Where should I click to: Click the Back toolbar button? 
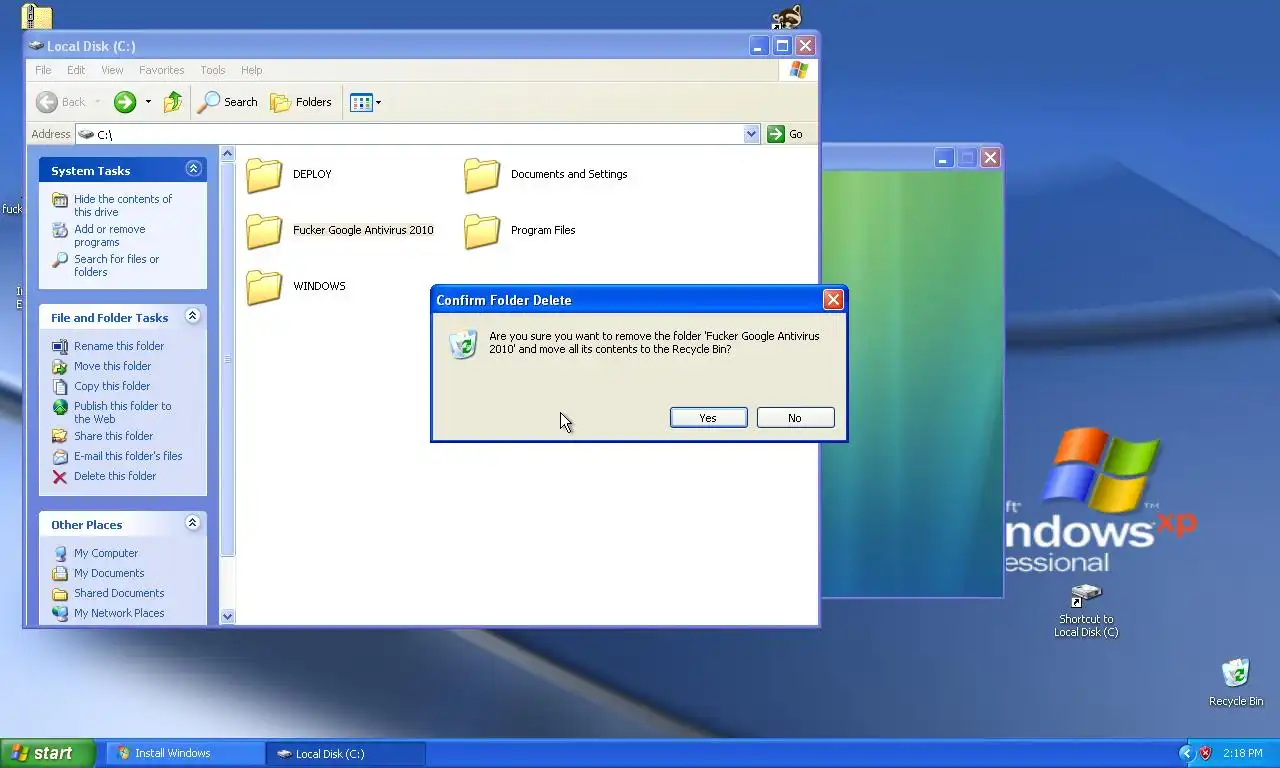(x=62, y=102)
